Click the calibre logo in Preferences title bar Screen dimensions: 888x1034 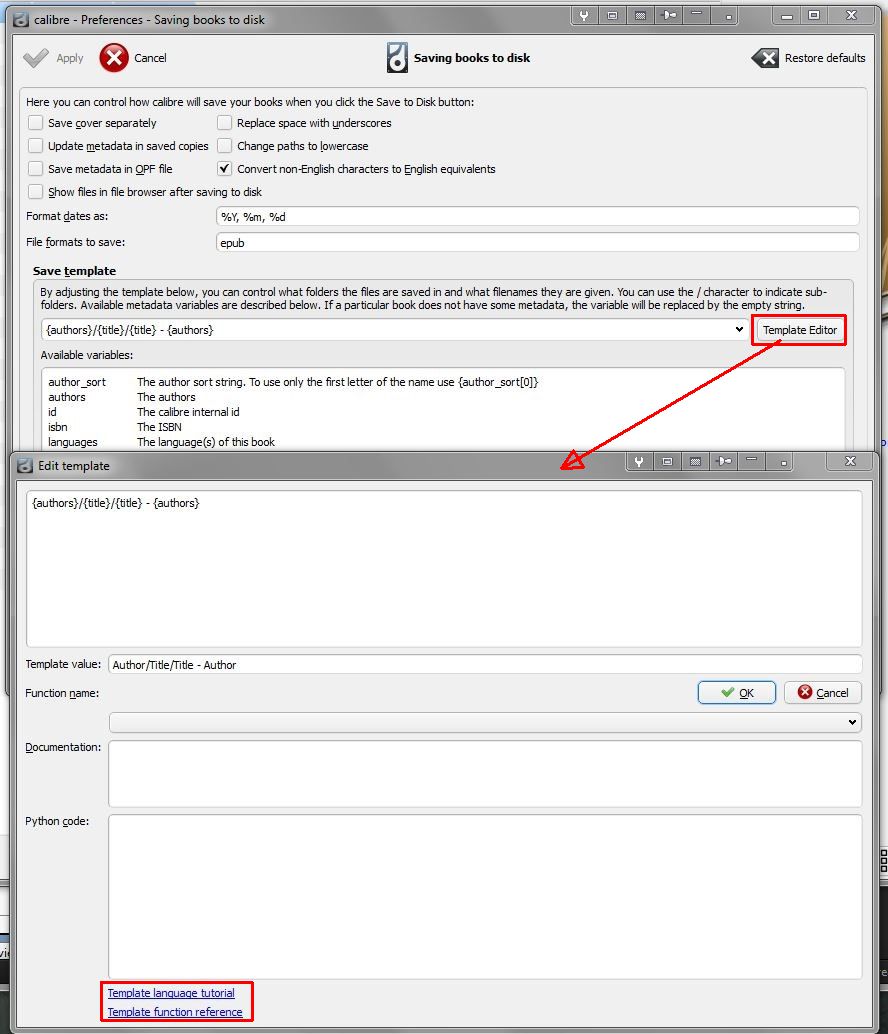(x=21, y=20)
